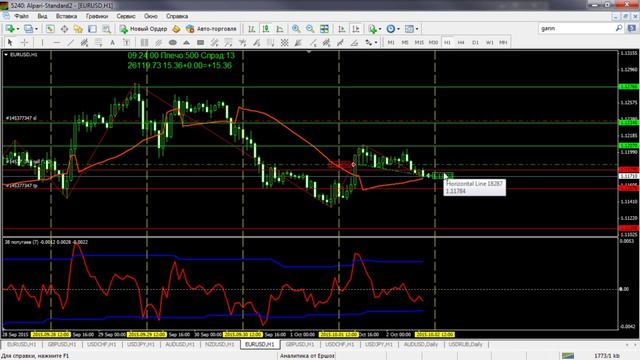This screenshot has width=640, height=360.
Task: Choose the Equidistant Channel tool
Action: [84, 42]
